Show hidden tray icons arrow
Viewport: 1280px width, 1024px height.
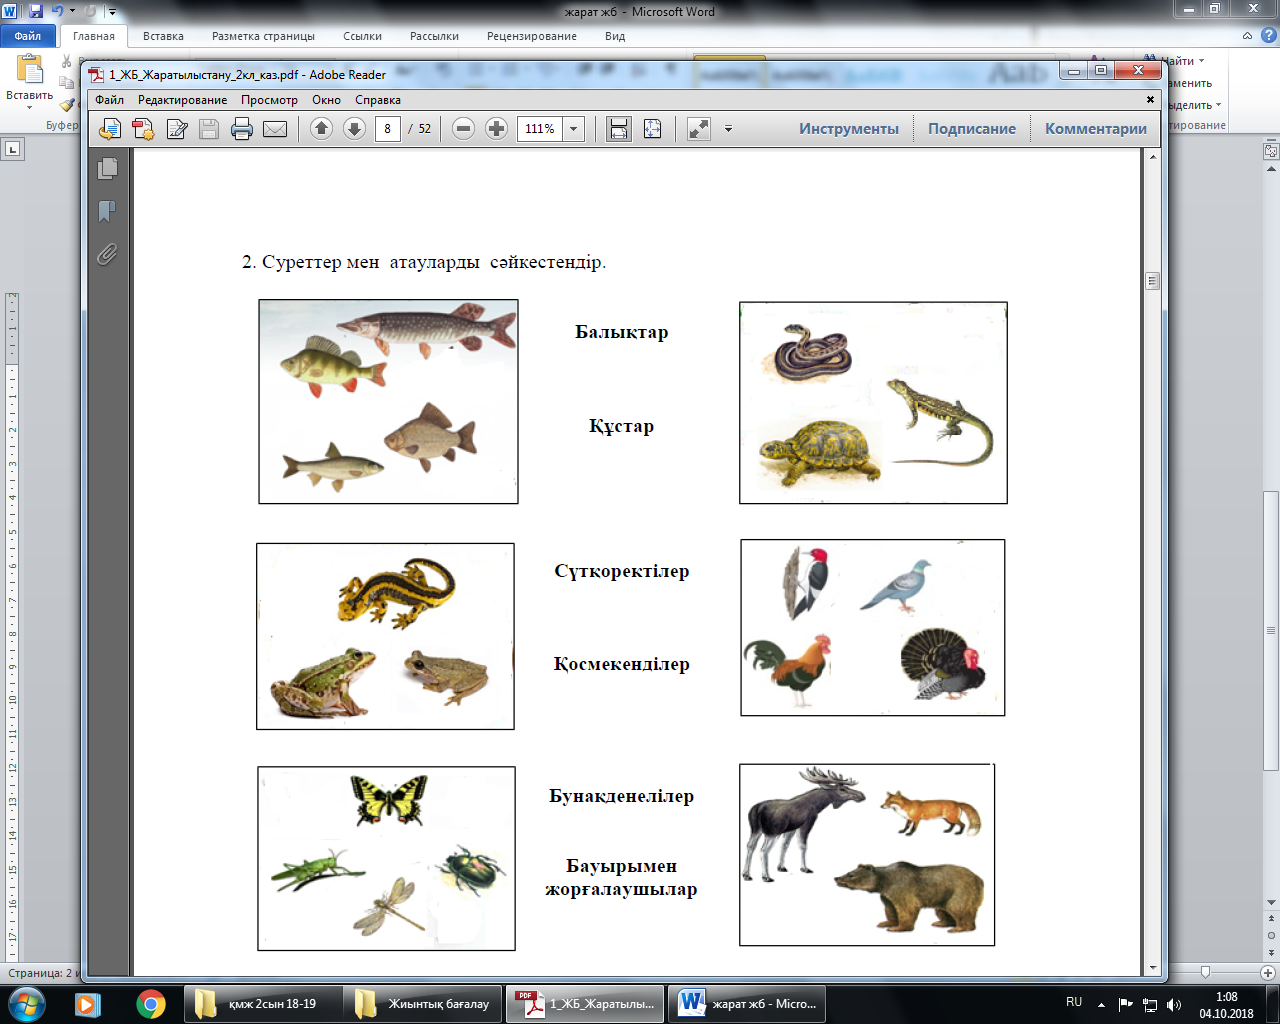coord(1102,1004)
